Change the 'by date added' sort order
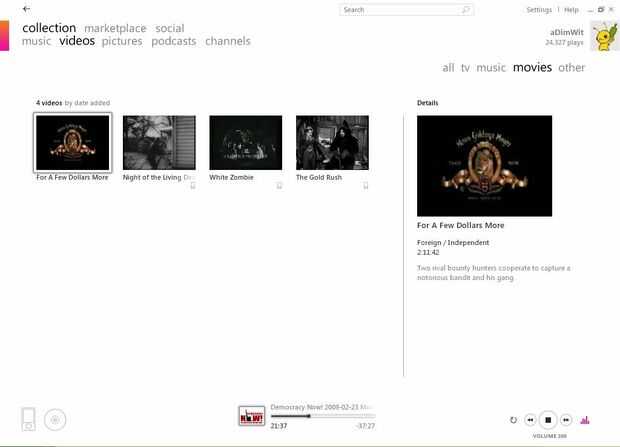Image resolution: width=620 pixels, height=447 pixels. point(87,103)
